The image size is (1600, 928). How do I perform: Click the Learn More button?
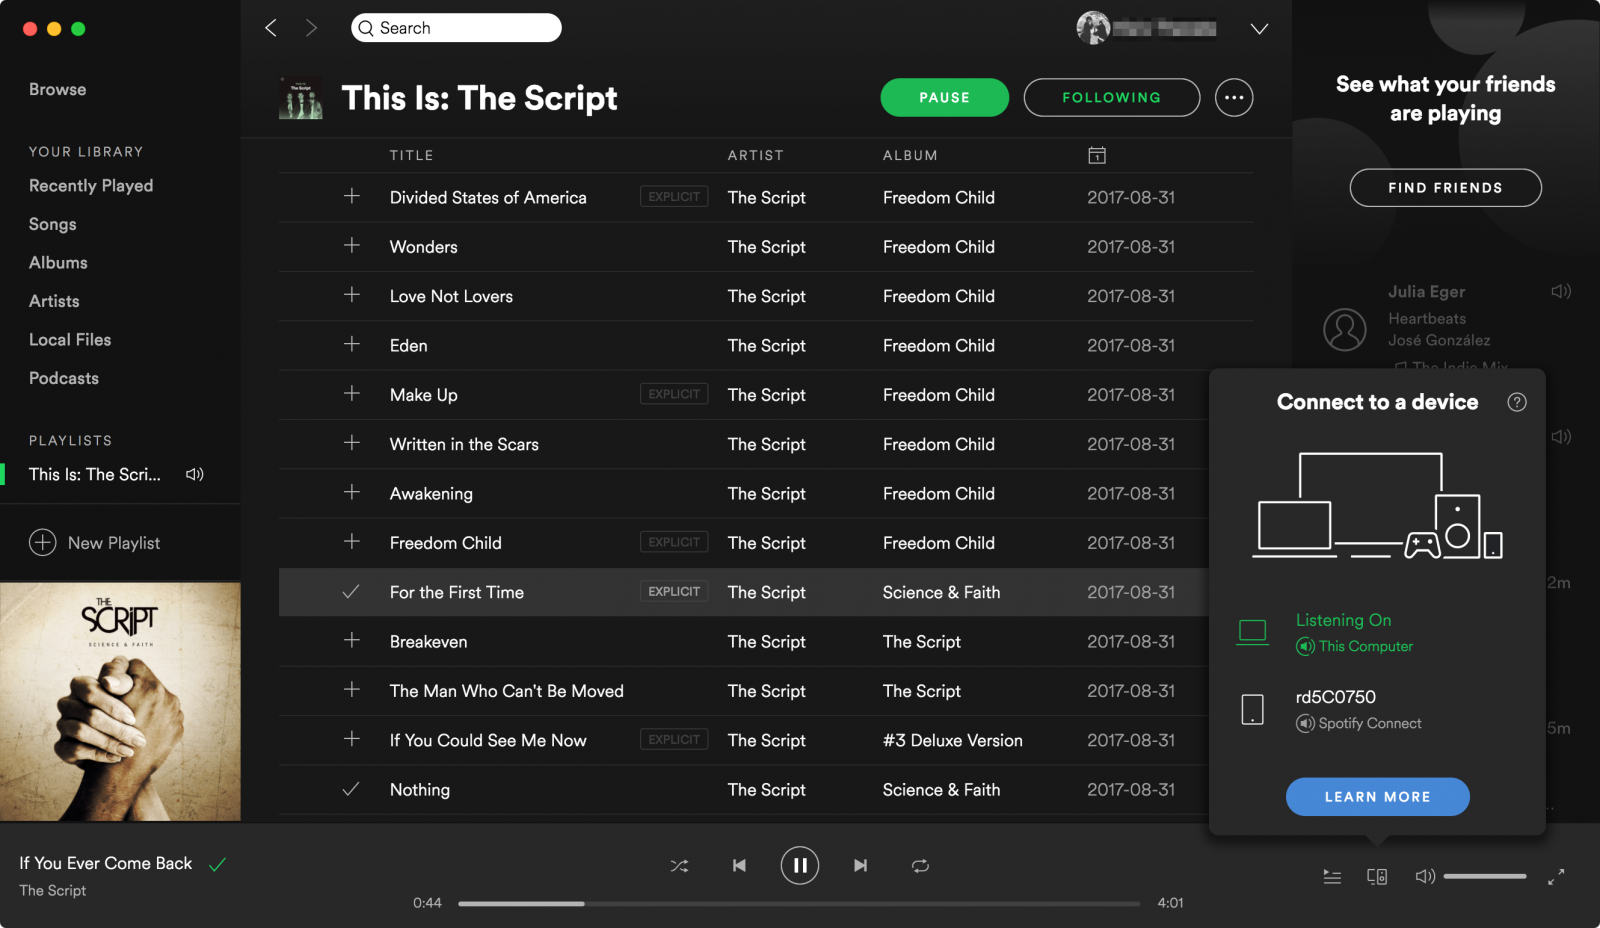[x=1377, y=797]
